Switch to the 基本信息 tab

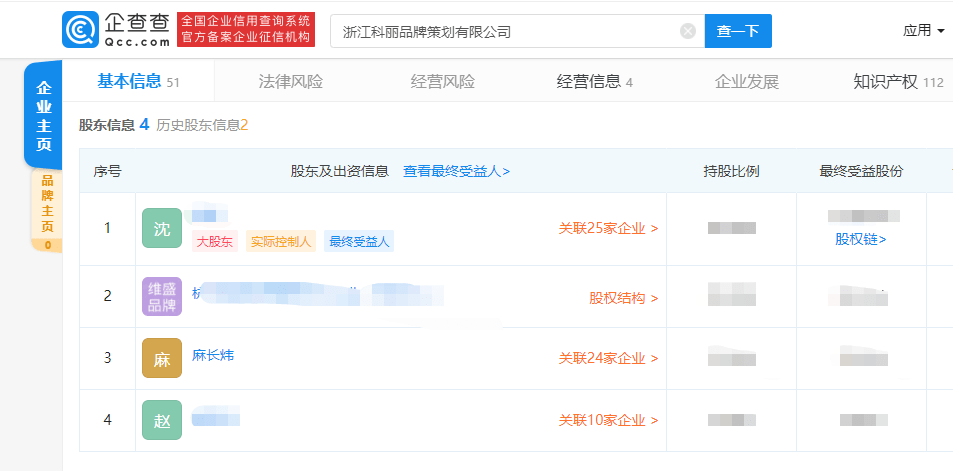click(138, 81)
